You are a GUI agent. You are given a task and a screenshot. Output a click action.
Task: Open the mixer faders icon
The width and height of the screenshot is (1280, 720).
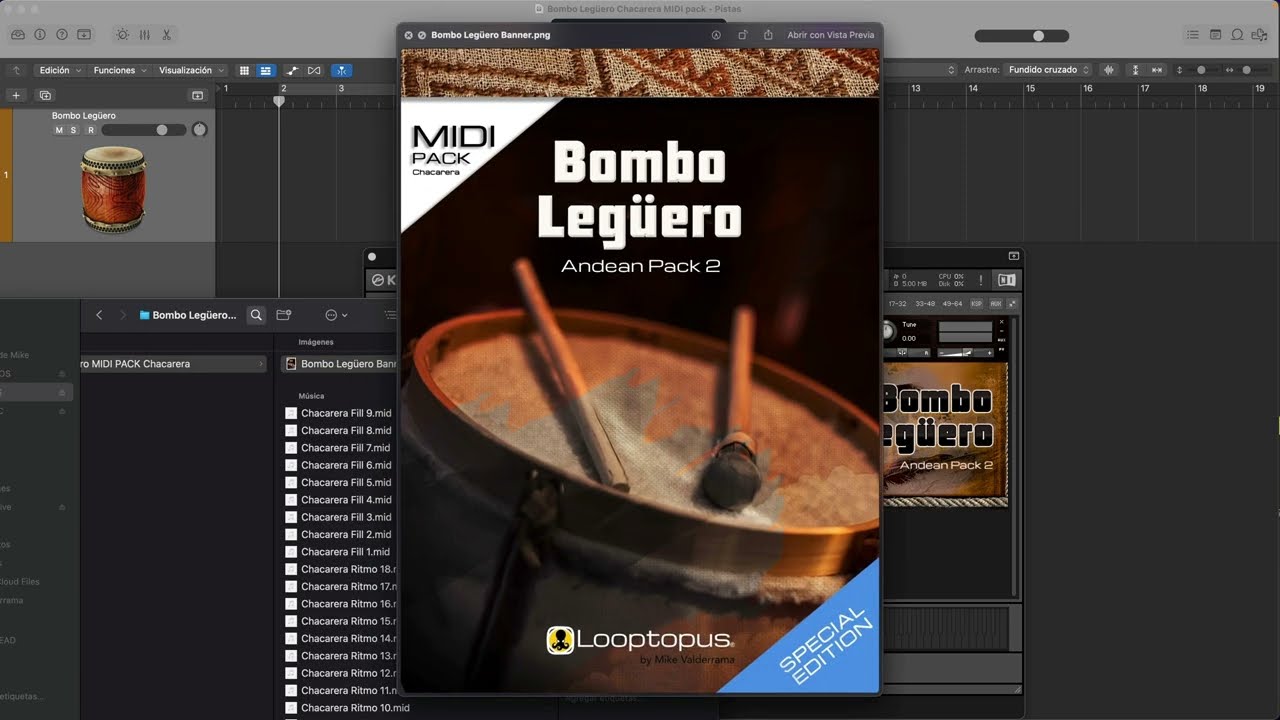tap(144, 34)
